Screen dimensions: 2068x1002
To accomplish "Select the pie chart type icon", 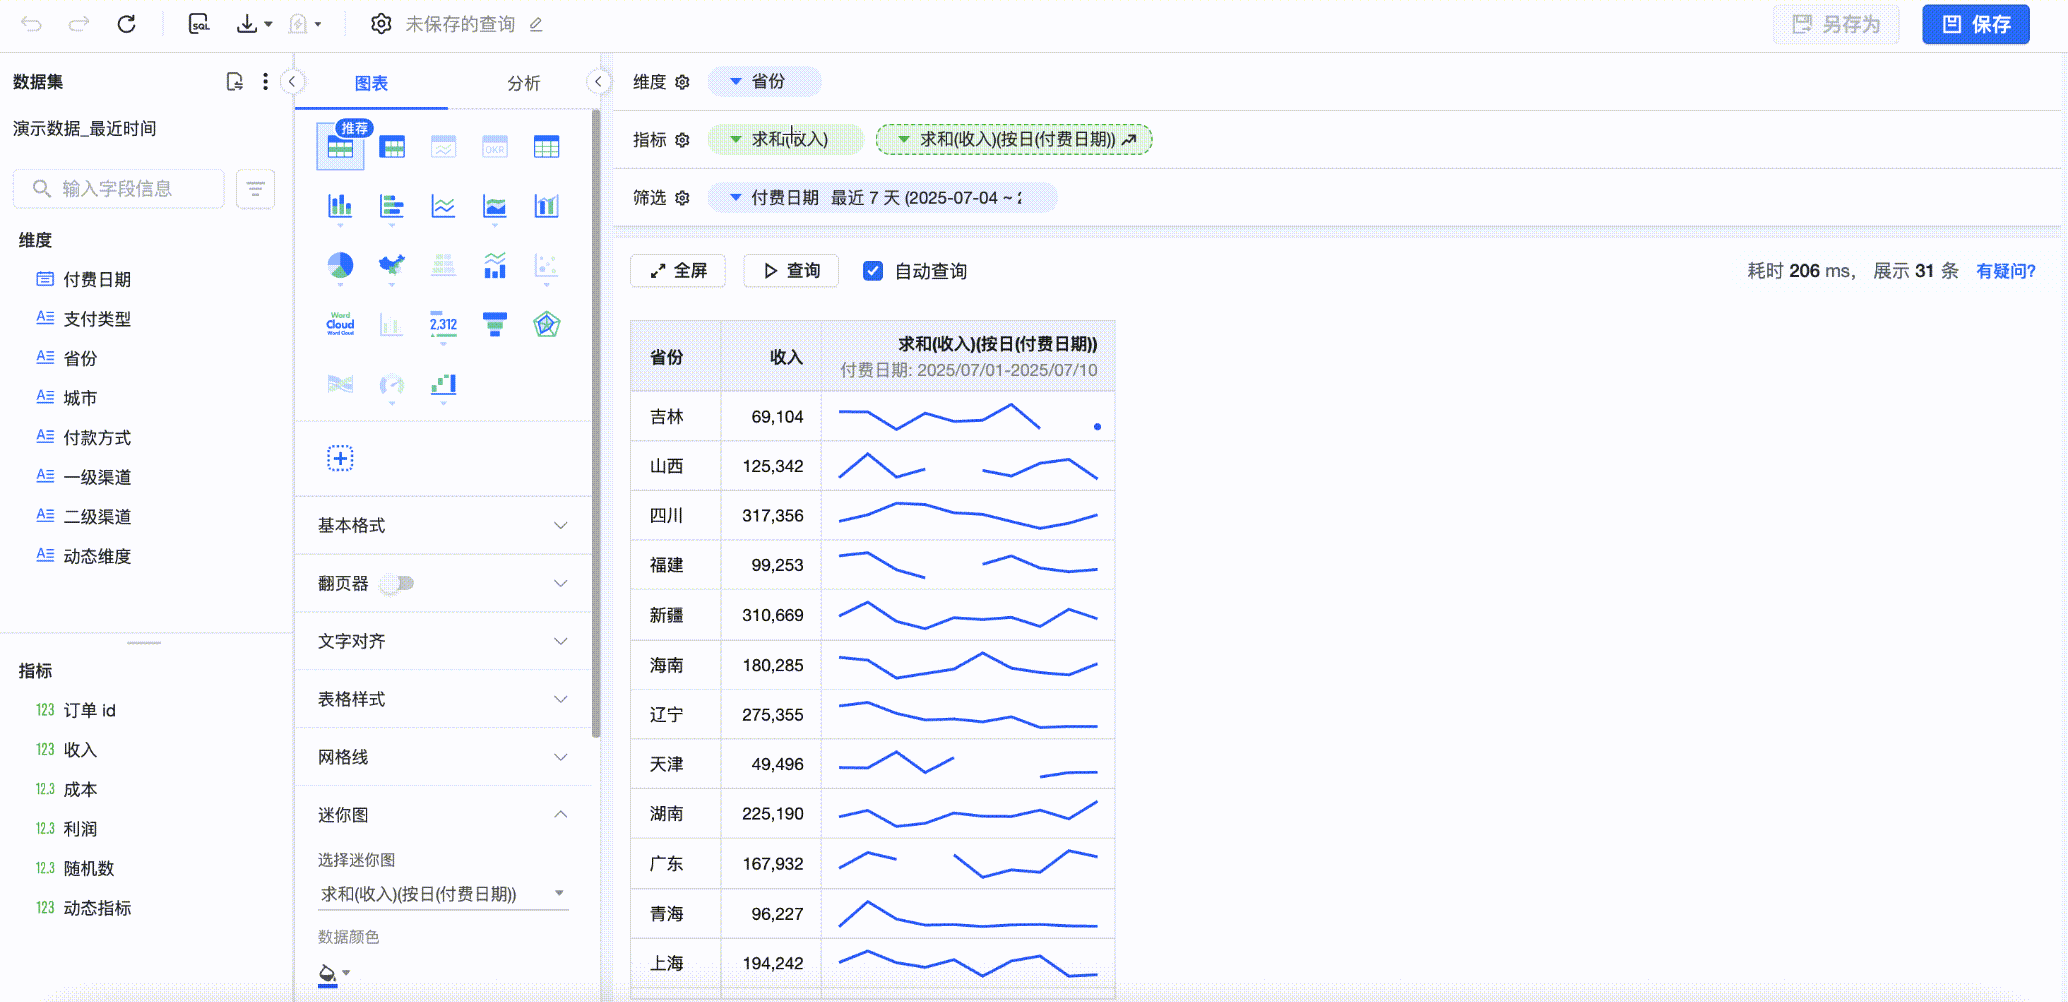I will click(340, 265).
